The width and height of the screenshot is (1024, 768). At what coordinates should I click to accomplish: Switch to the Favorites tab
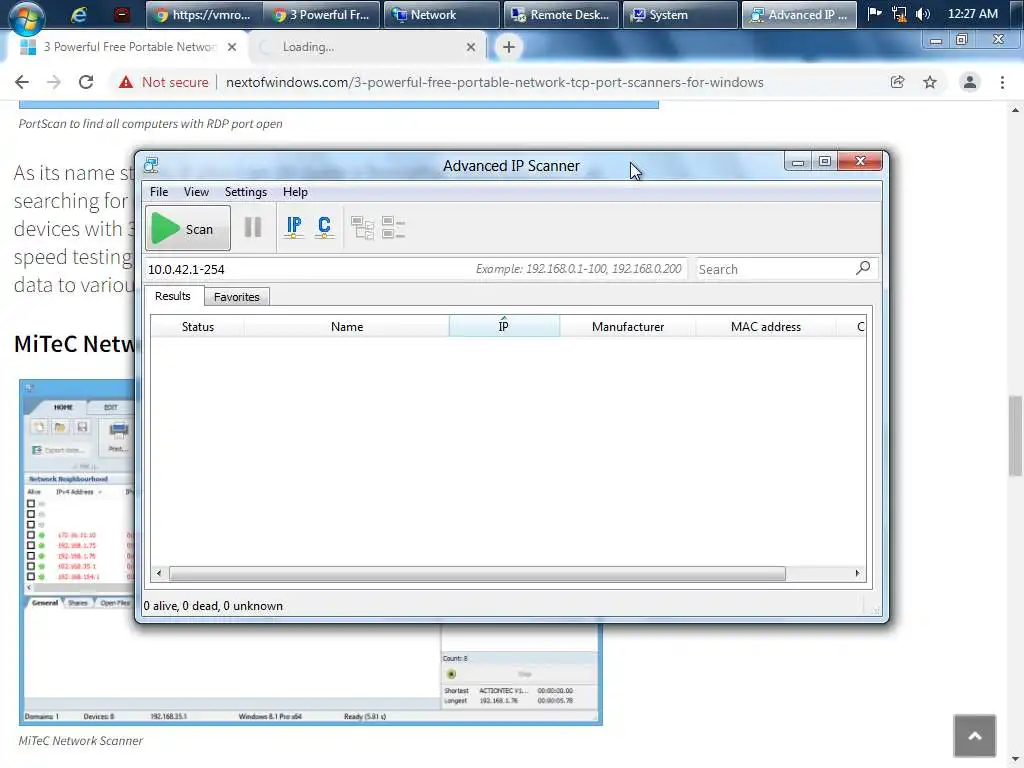236,297
